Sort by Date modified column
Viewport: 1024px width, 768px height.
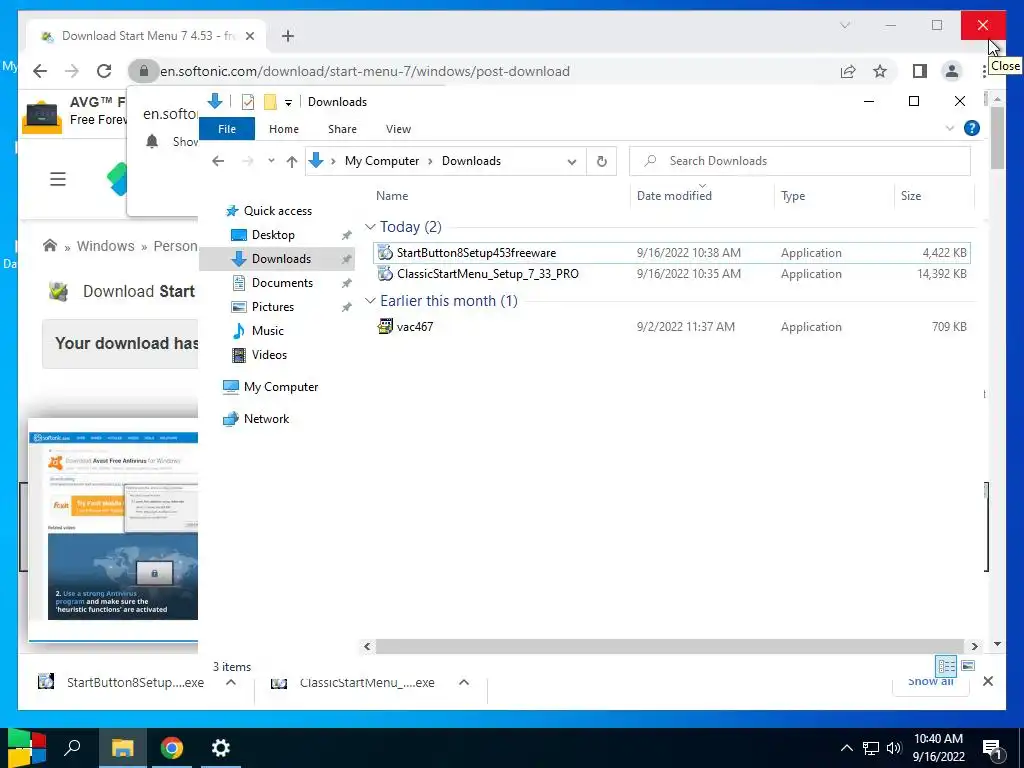pos(674,196)
